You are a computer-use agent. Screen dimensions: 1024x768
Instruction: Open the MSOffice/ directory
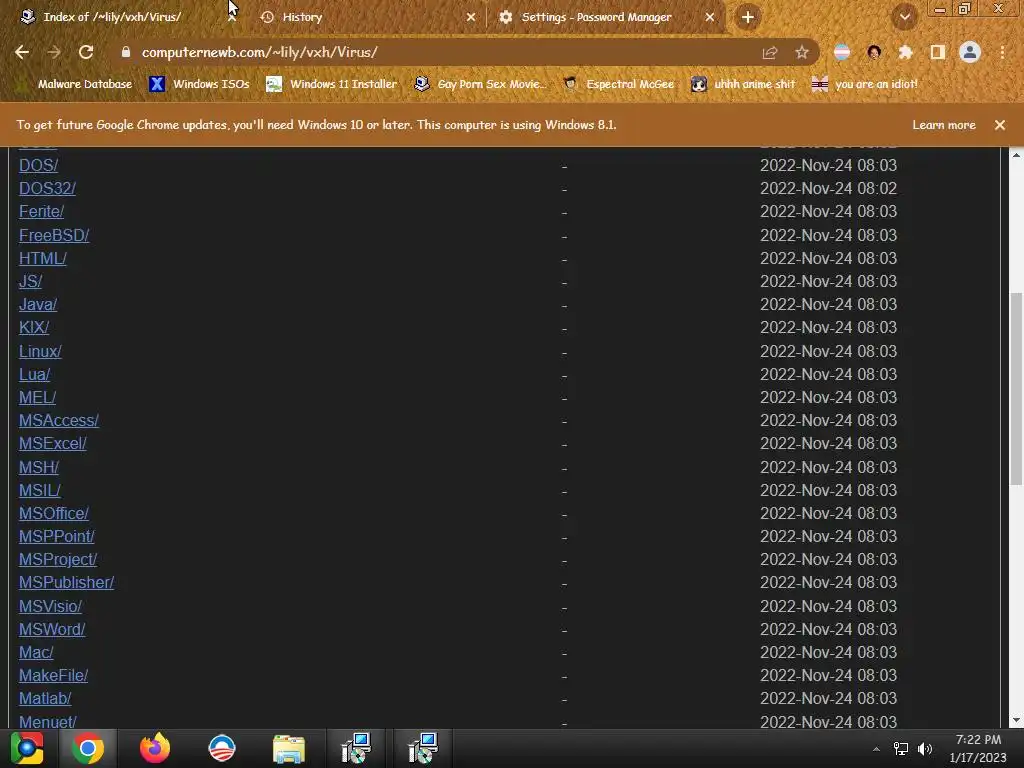(x=54, y=513)
